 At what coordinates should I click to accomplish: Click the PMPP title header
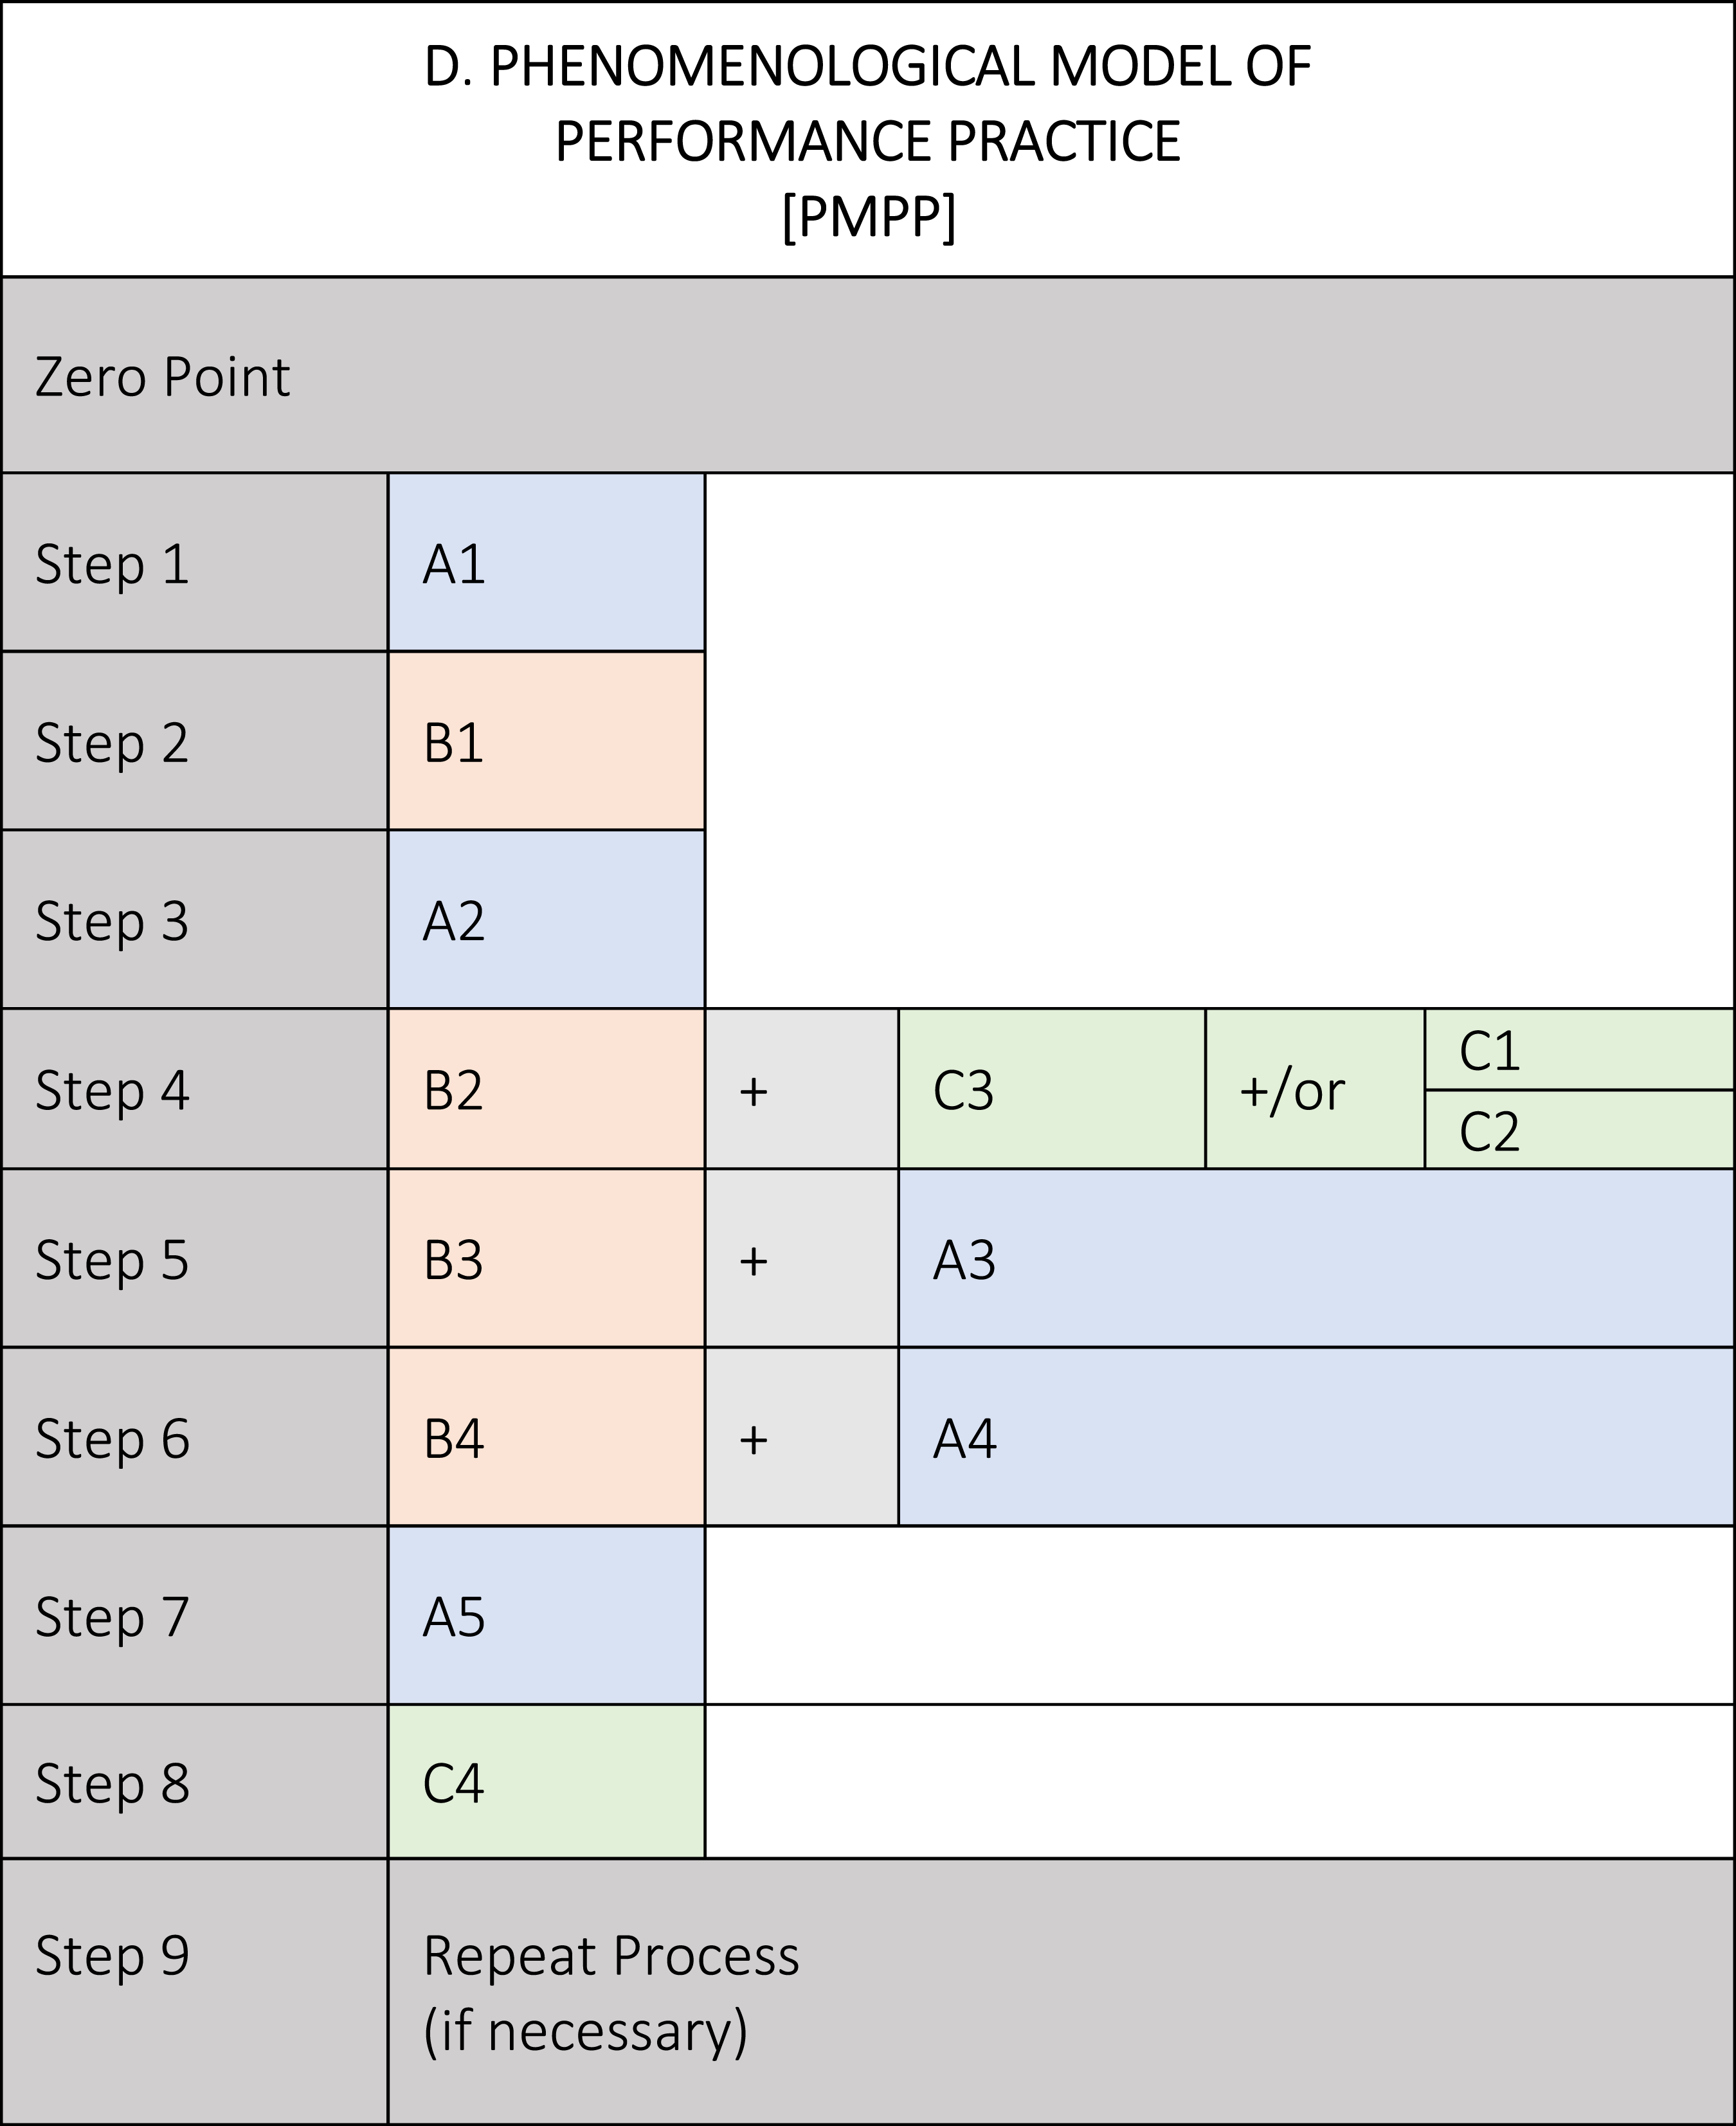point(868,139)
